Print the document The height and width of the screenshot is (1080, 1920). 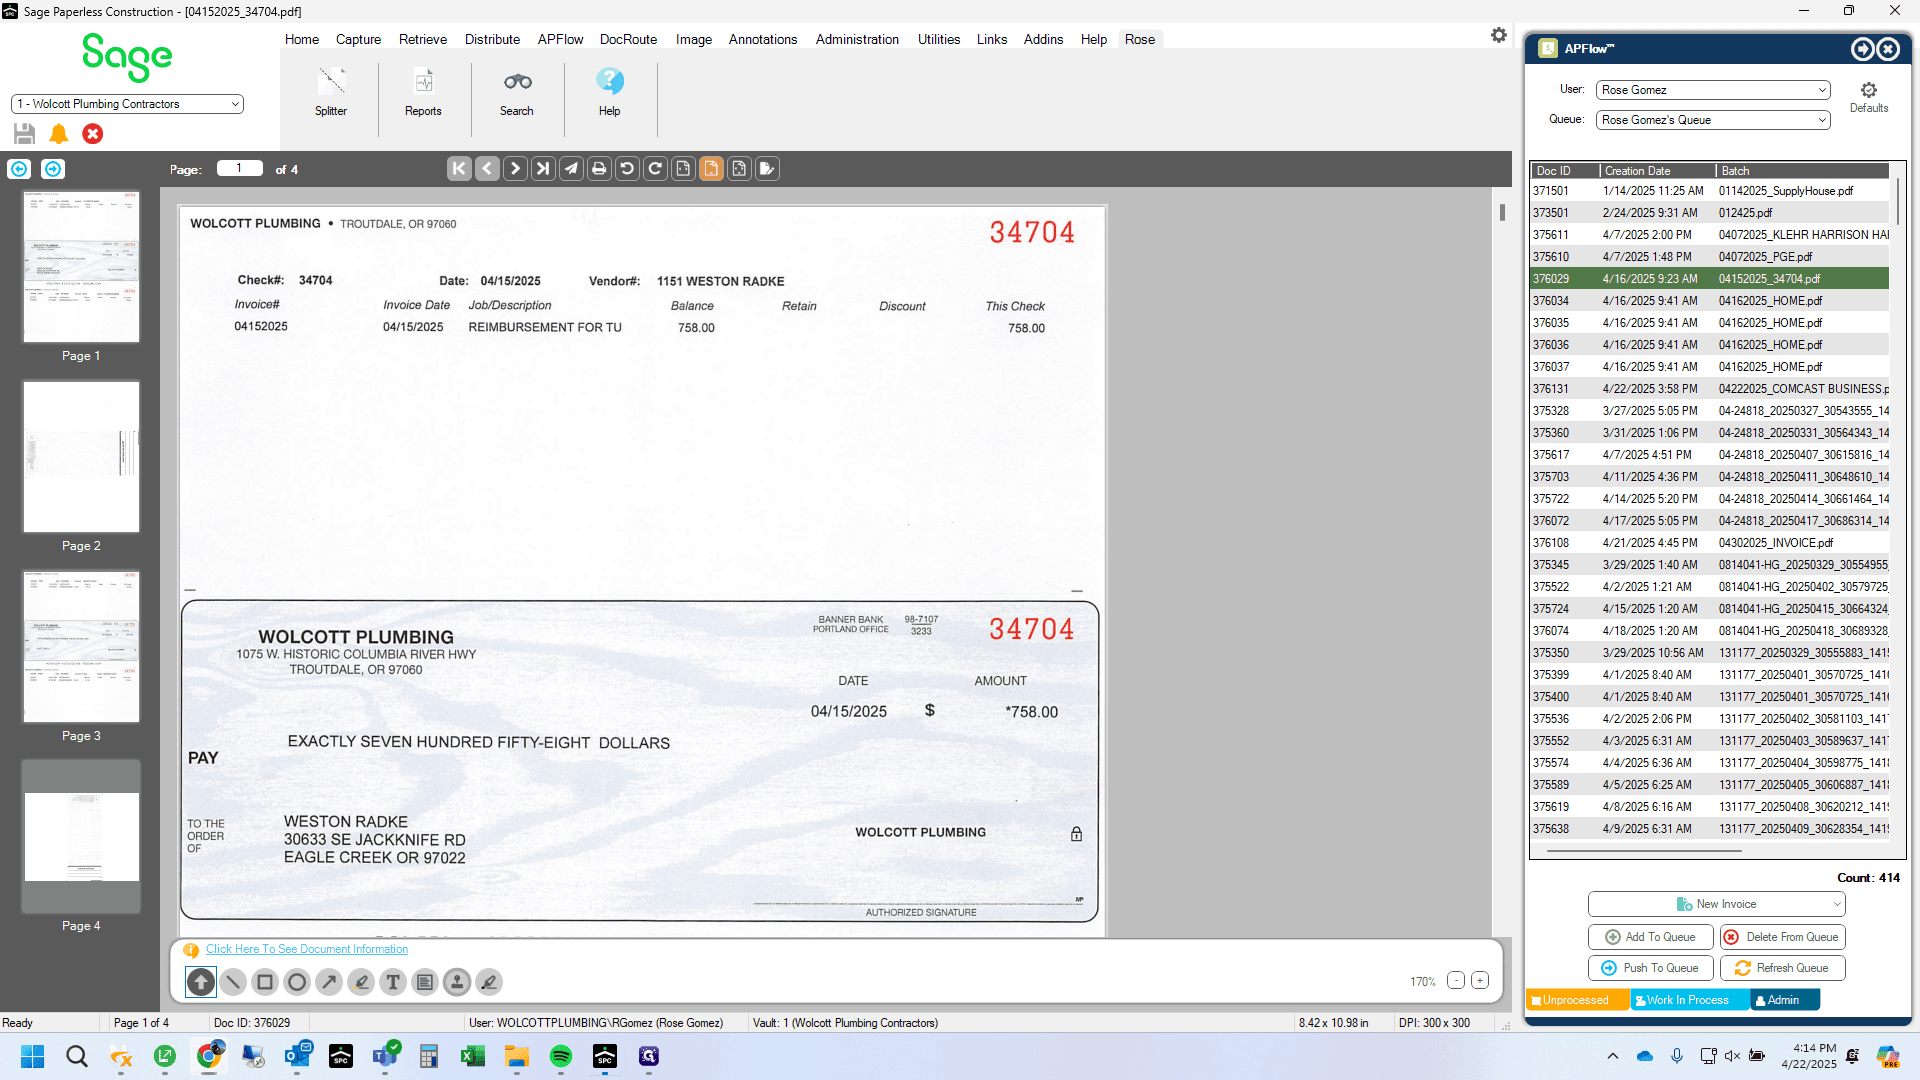click(x=599, y=169)
